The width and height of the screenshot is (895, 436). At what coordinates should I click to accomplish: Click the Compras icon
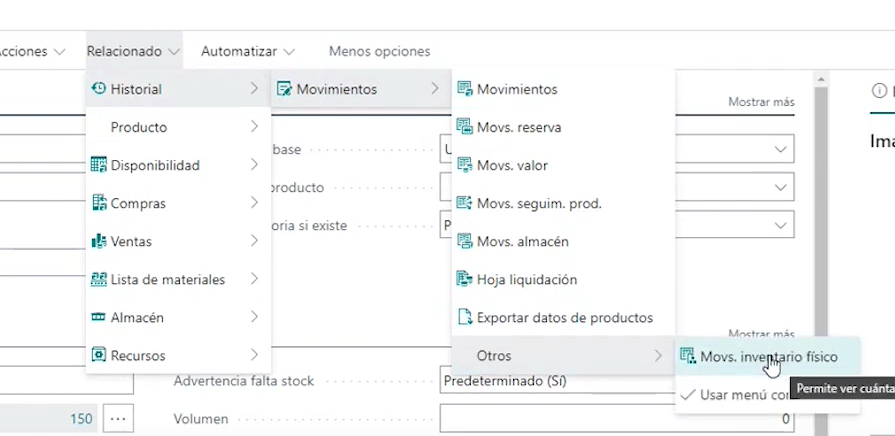[x=98, y=203]
